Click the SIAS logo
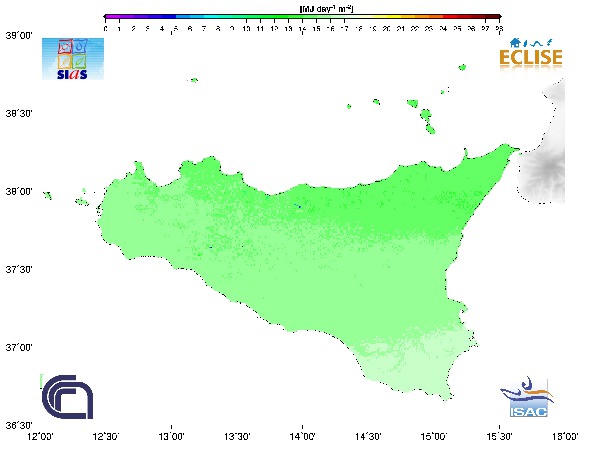The height and width of the screenshot is (450, 600). [73, 59]
